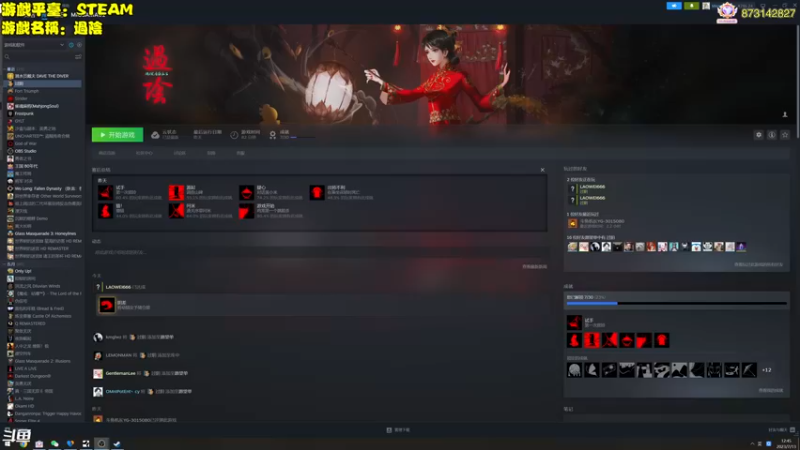Click the green 开始游戏 play button
The height and width of the screenshot is (450, 800).
(117, 135)
